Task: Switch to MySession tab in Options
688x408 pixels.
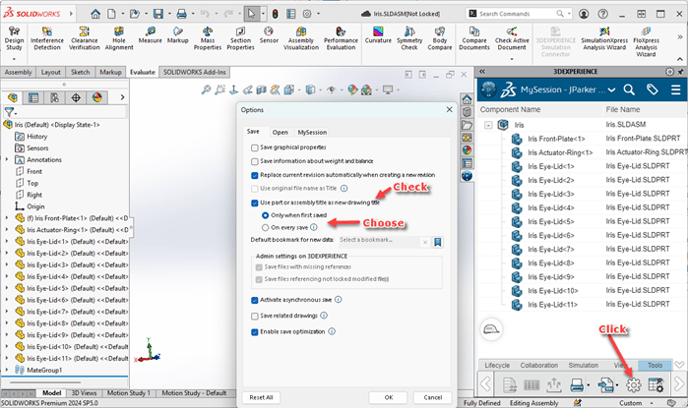Action: point(312,132)
